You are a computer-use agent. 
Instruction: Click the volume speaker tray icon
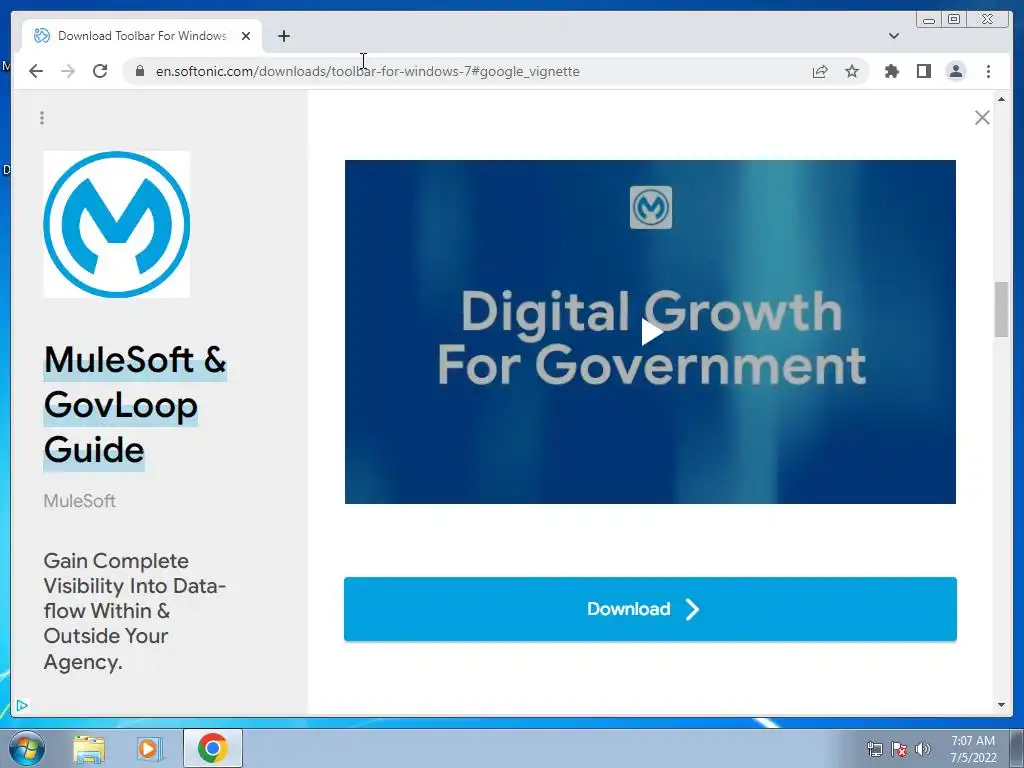923,749
